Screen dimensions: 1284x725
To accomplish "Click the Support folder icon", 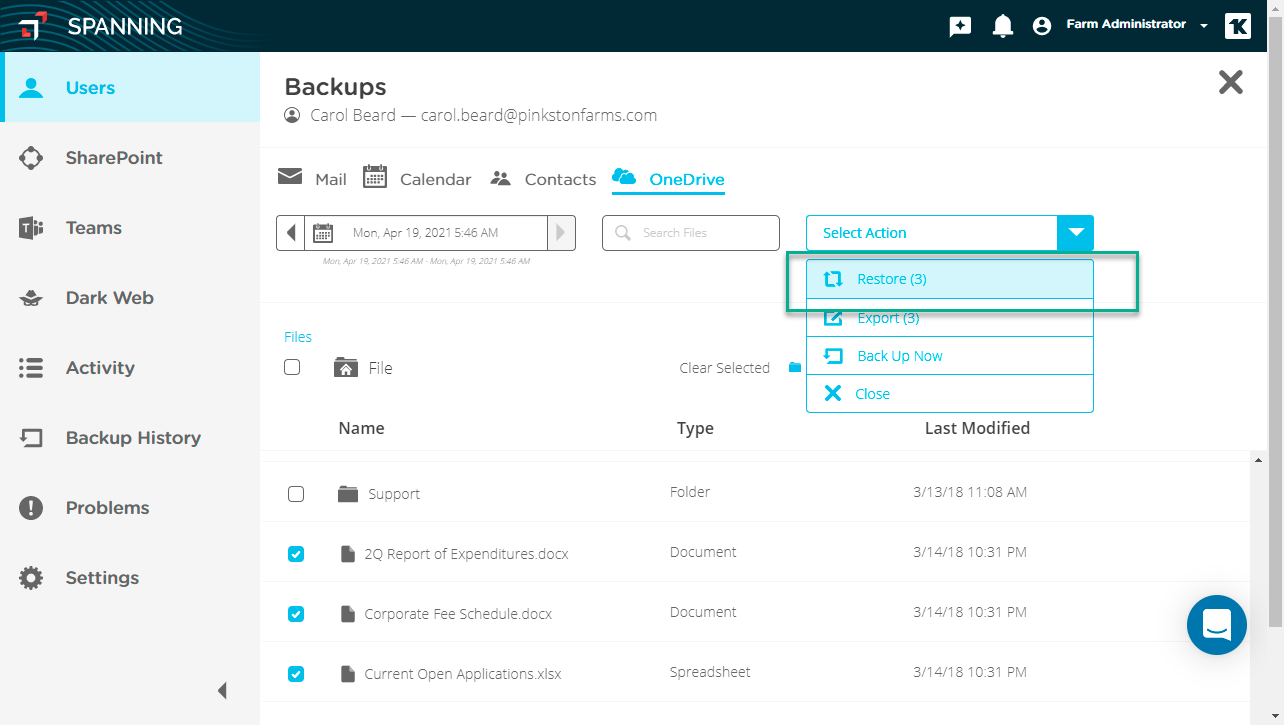I will (348, 493).
